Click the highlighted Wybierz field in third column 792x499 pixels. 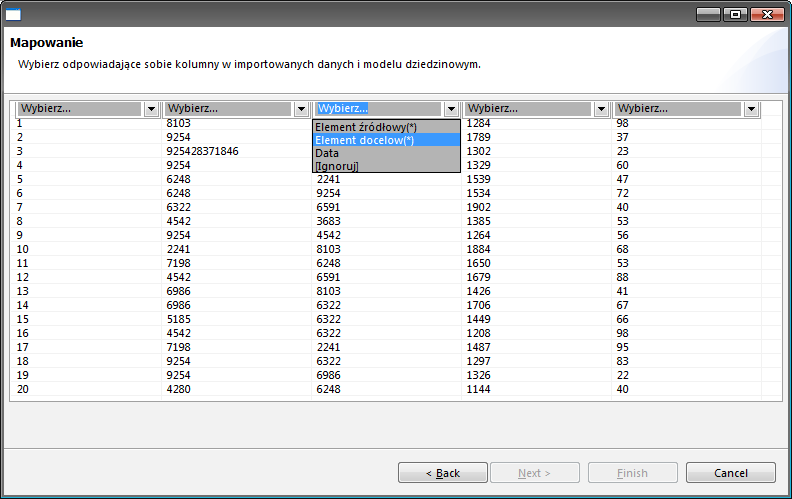(x=378, y=109)
